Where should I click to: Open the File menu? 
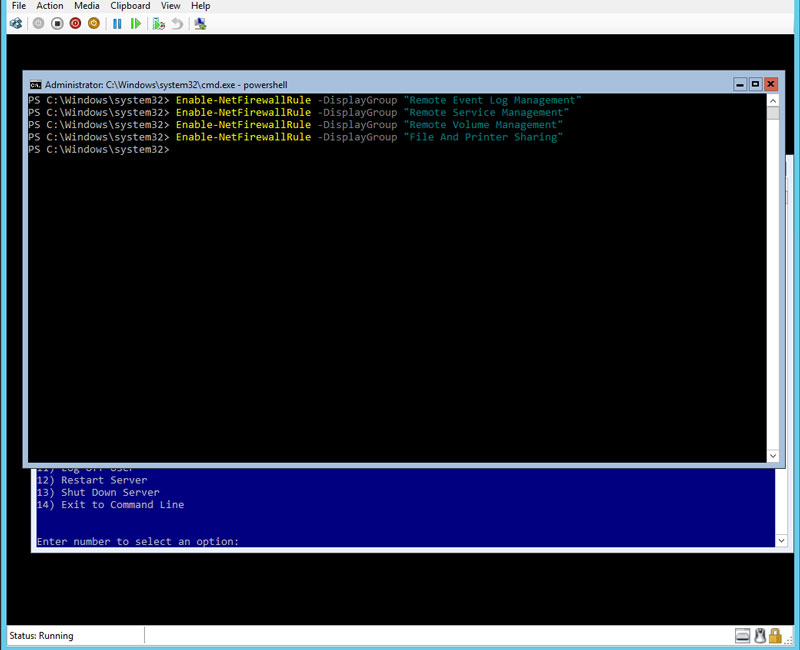tap(19, 6)
